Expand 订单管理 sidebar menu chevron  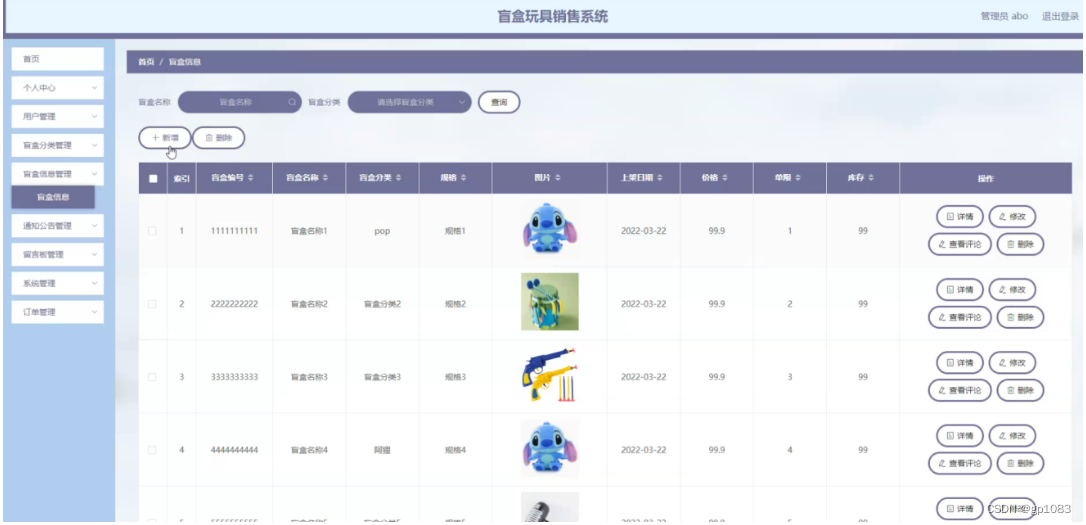(x=94, y=312)
